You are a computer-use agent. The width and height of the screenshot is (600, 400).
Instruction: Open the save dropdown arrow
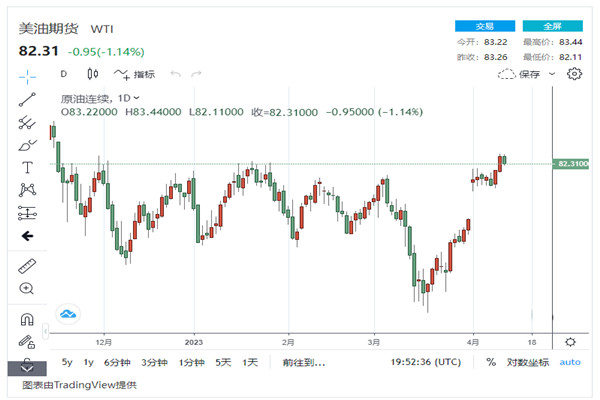pos(552,74)
